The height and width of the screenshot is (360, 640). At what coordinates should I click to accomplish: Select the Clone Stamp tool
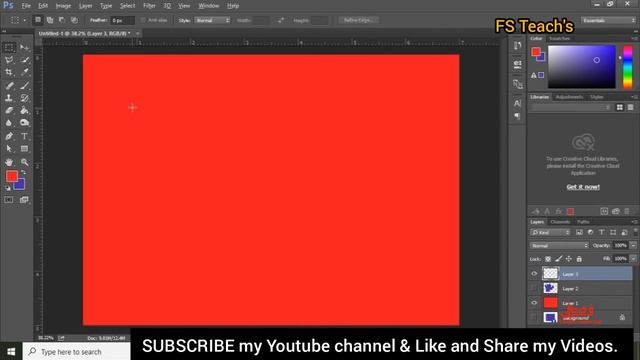click(x=9, y=98)
